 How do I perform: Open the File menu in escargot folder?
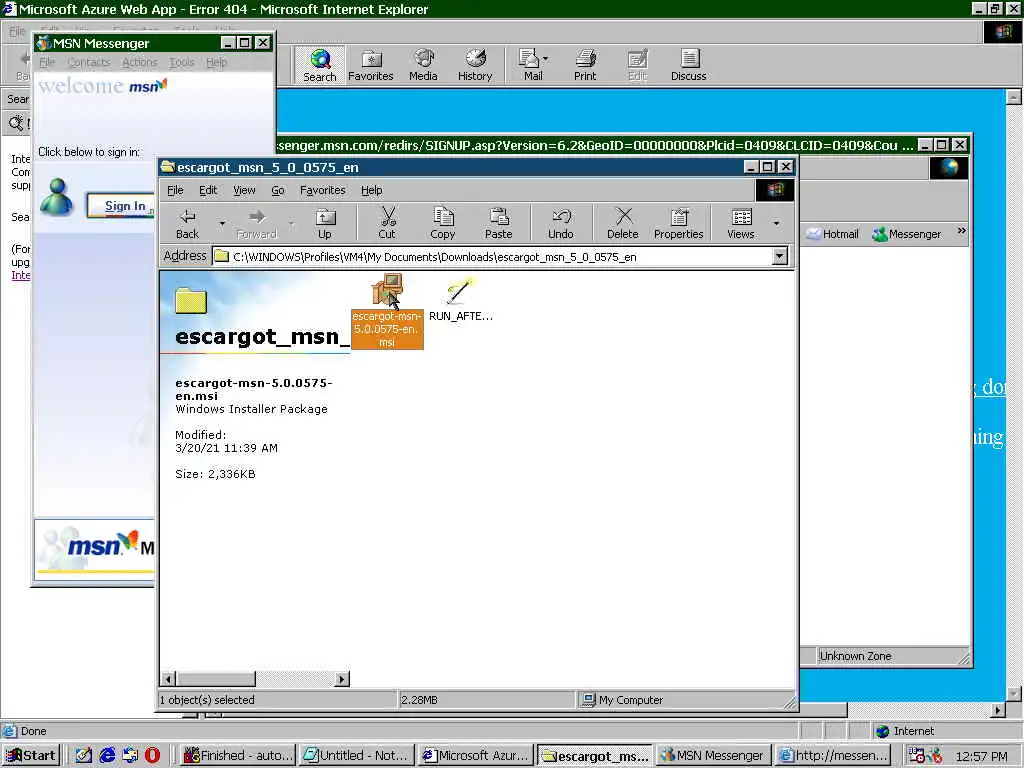click(x=175, y=190)
